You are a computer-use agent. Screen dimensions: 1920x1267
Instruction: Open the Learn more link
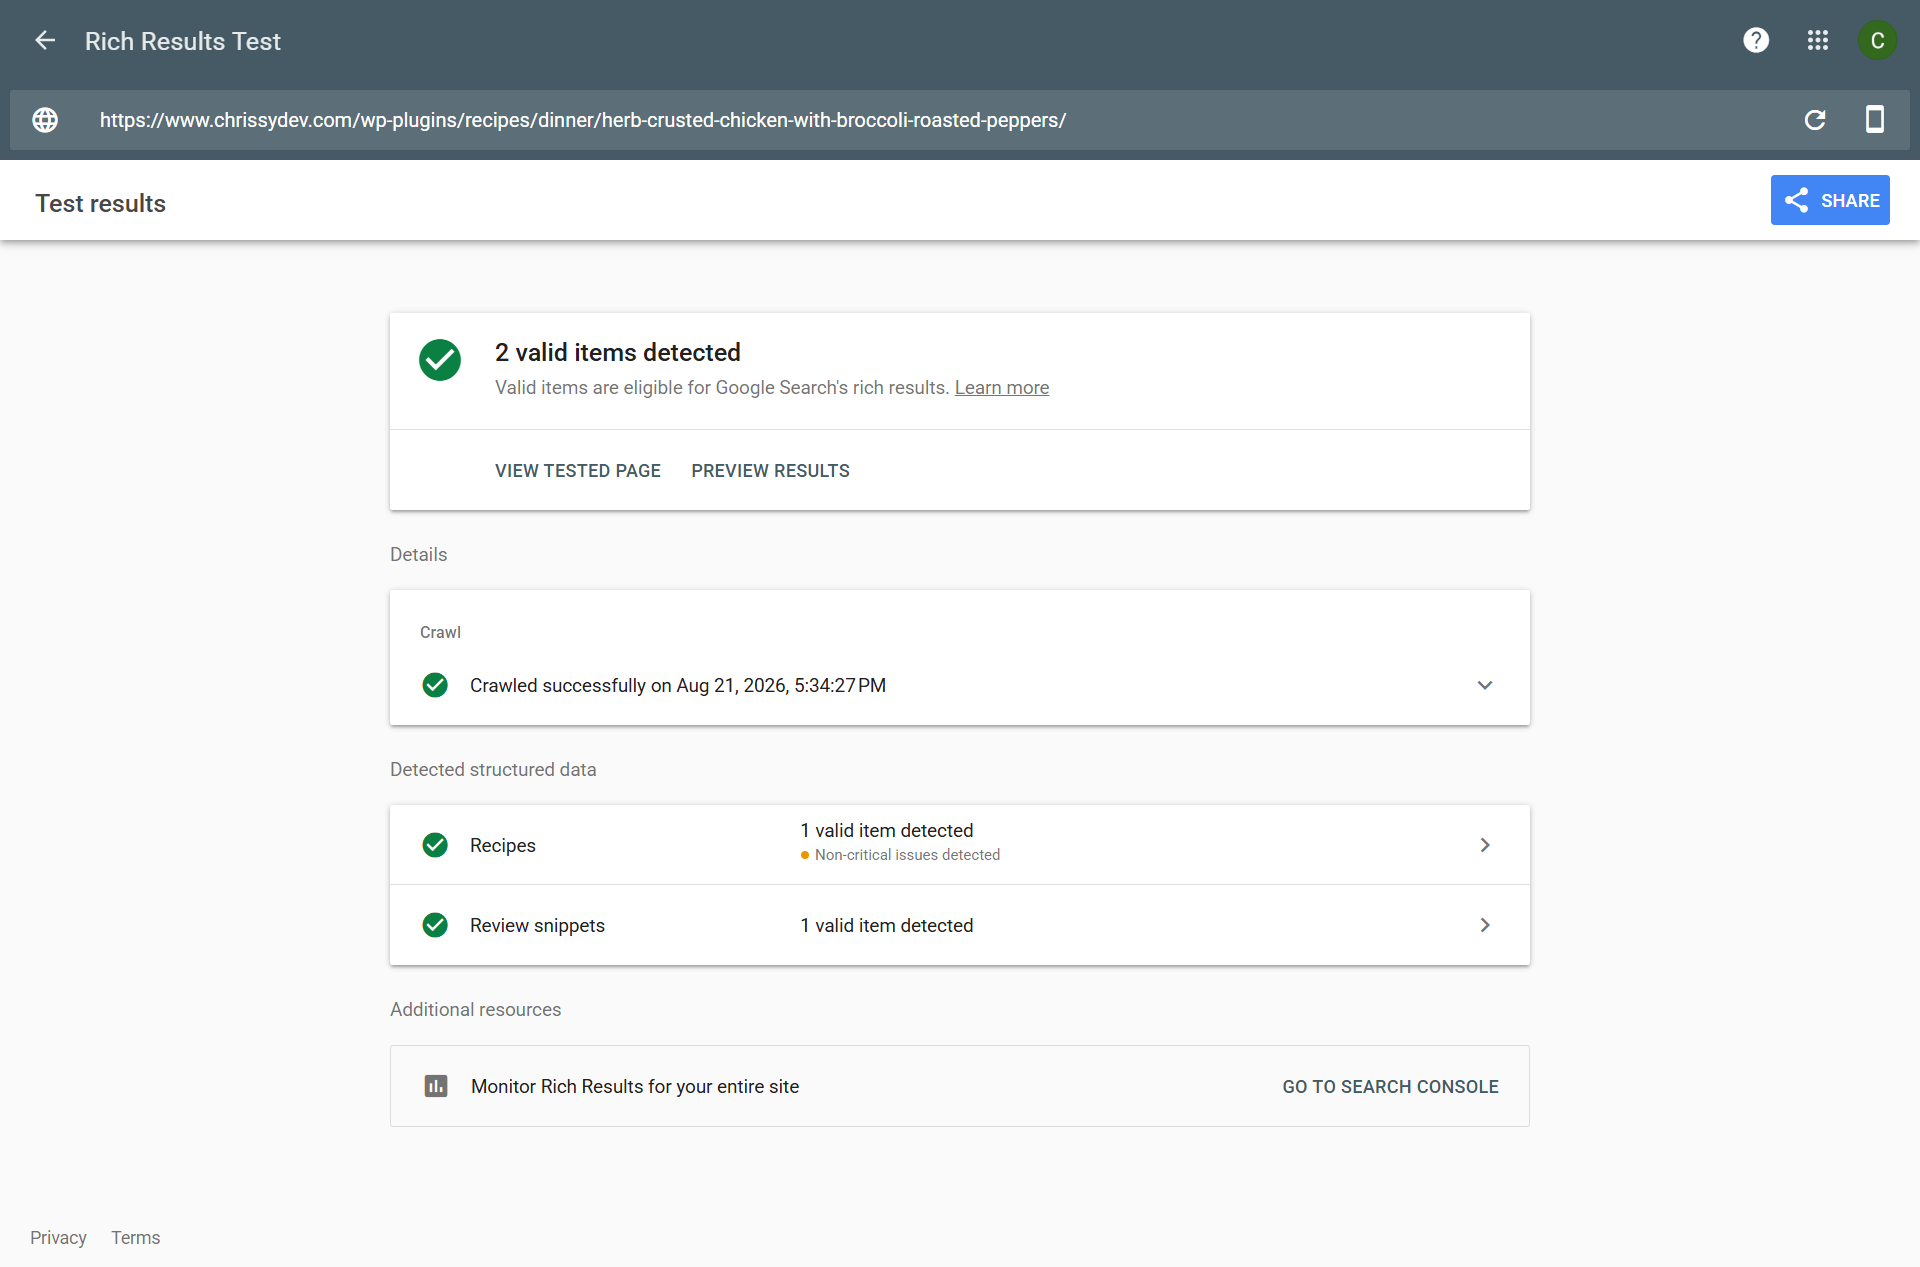(1002, 388)
